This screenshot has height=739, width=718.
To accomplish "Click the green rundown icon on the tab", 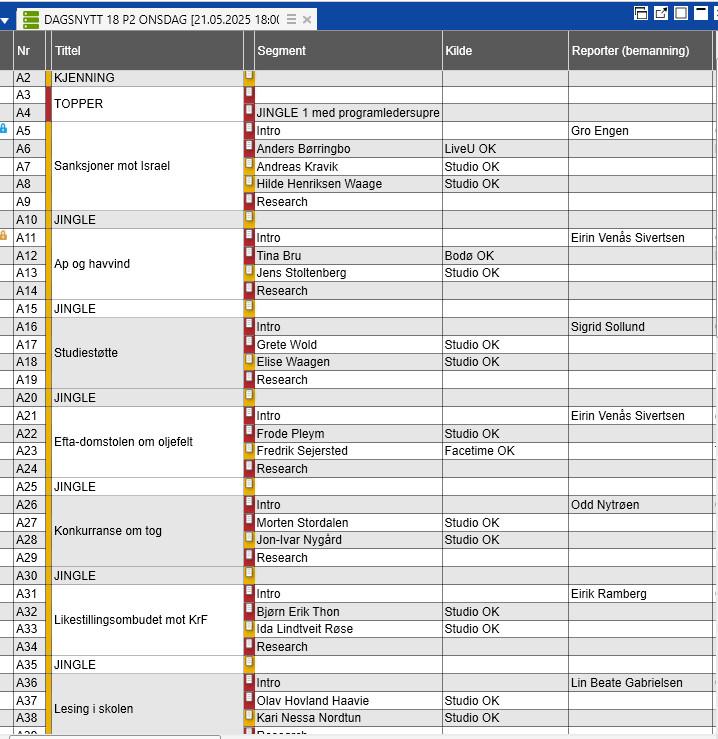I will point(31,20).
